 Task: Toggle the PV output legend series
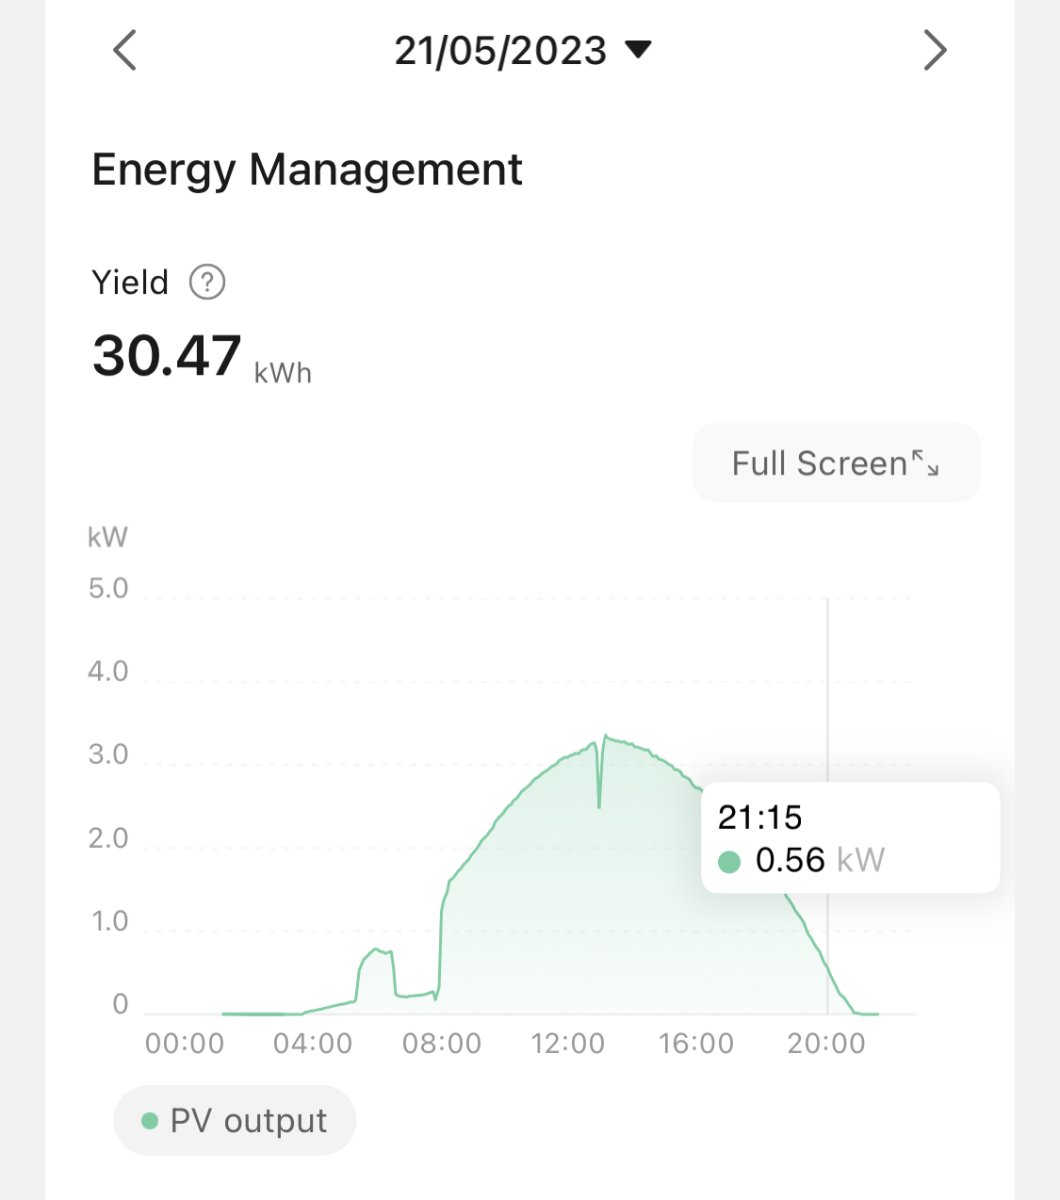point(235,1121)
